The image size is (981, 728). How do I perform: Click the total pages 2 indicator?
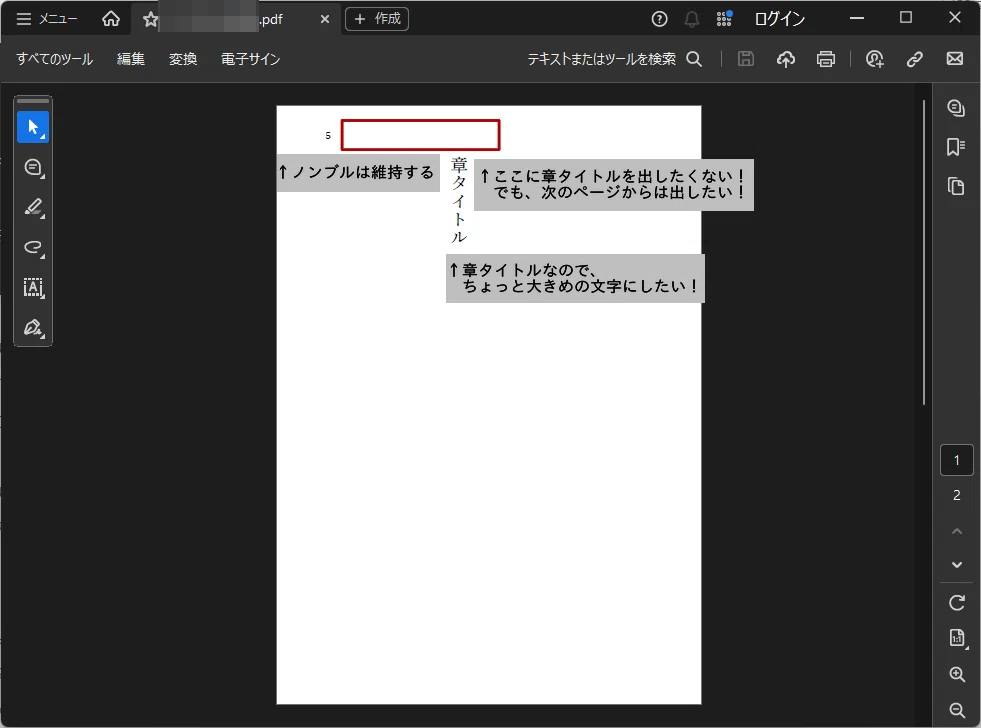[957, 495]
